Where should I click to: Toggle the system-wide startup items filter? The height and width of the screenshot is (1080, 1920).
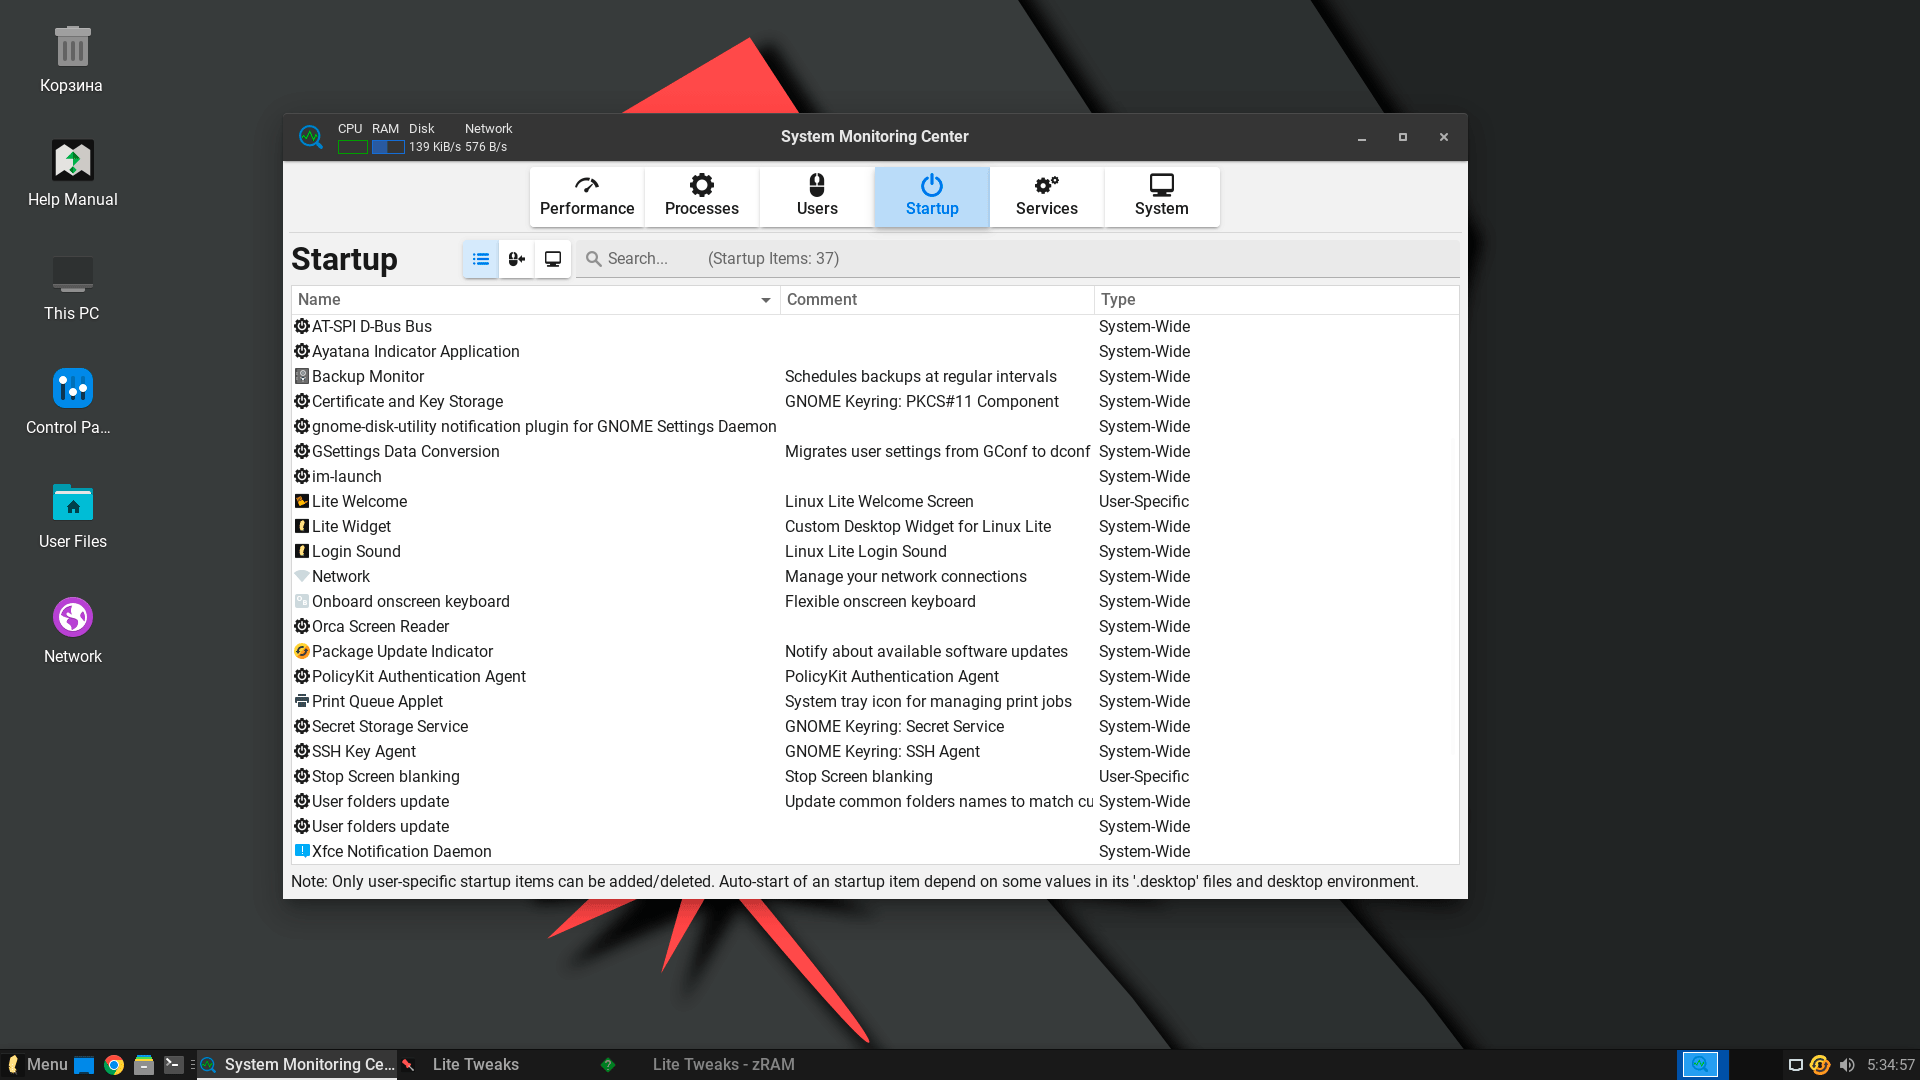[553, 259]
